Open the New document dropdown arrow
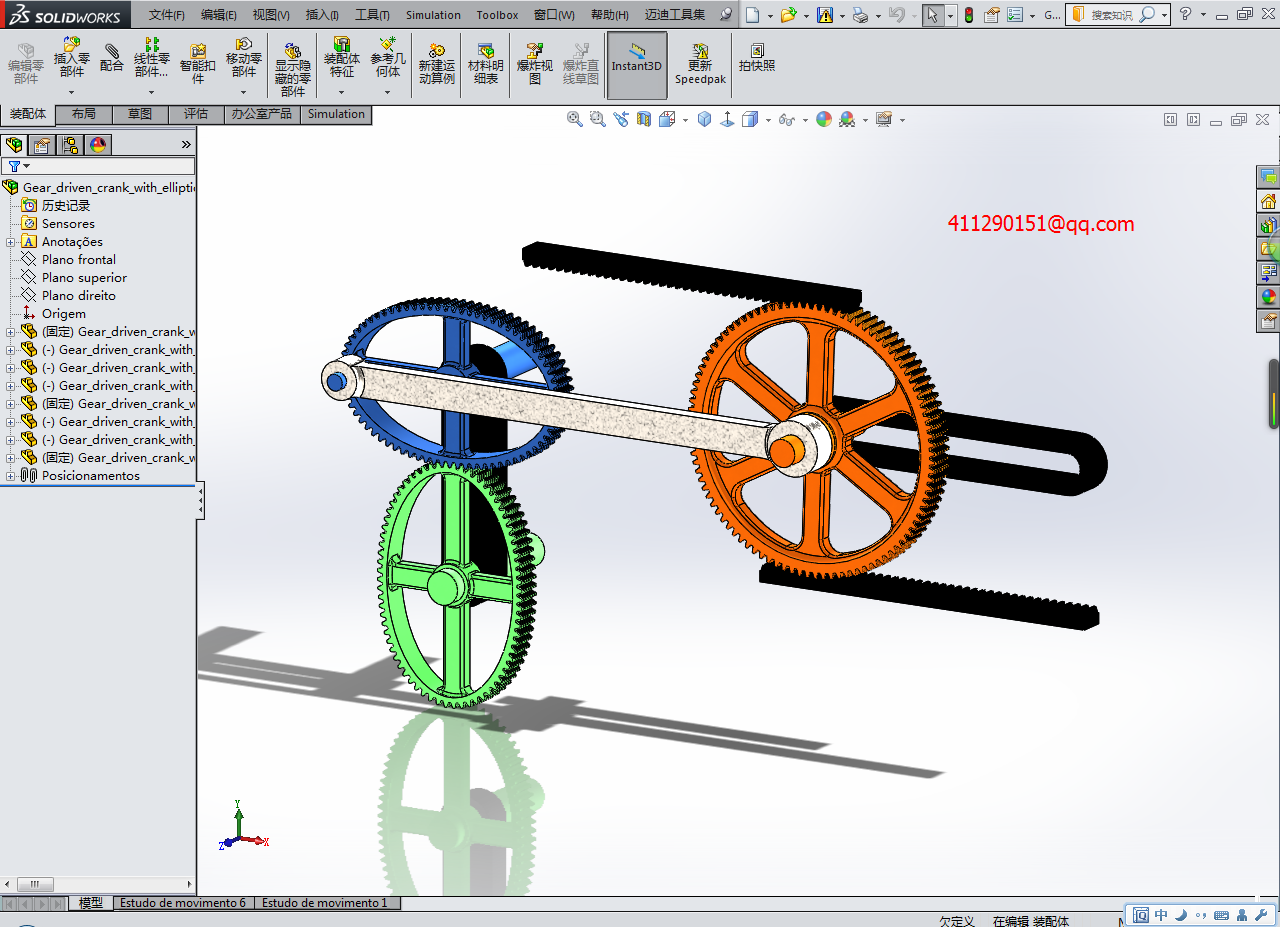Image resolution: width=1280 pixels, height=927 pixels. (769, 15)
